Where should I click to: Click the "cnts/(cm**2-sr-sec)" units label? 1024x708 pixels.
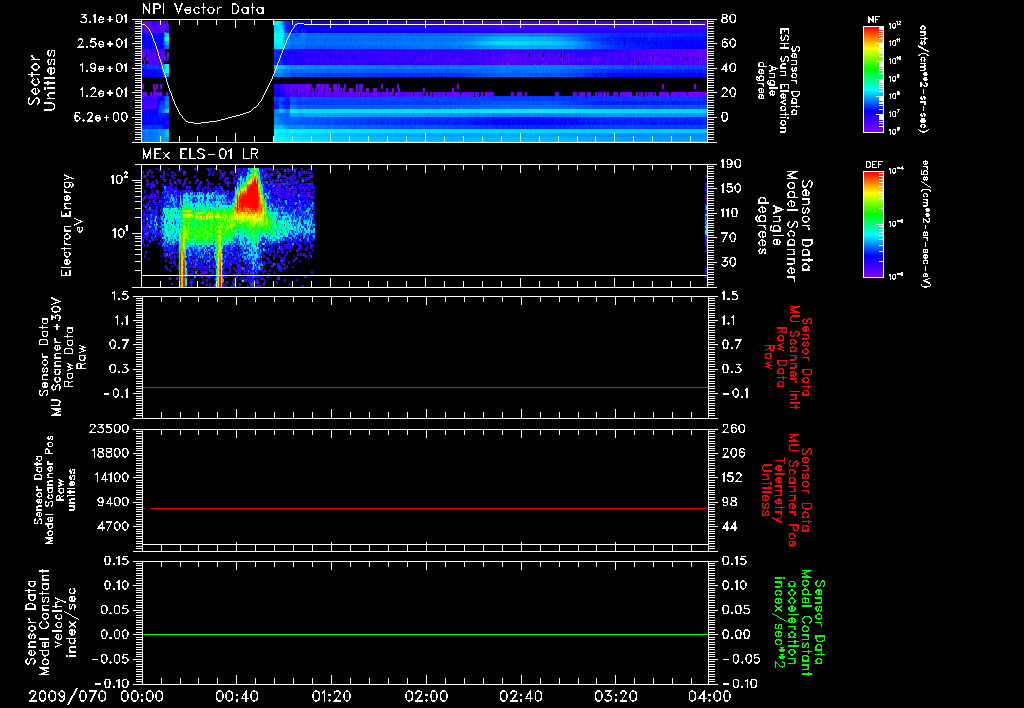[923, 79]
